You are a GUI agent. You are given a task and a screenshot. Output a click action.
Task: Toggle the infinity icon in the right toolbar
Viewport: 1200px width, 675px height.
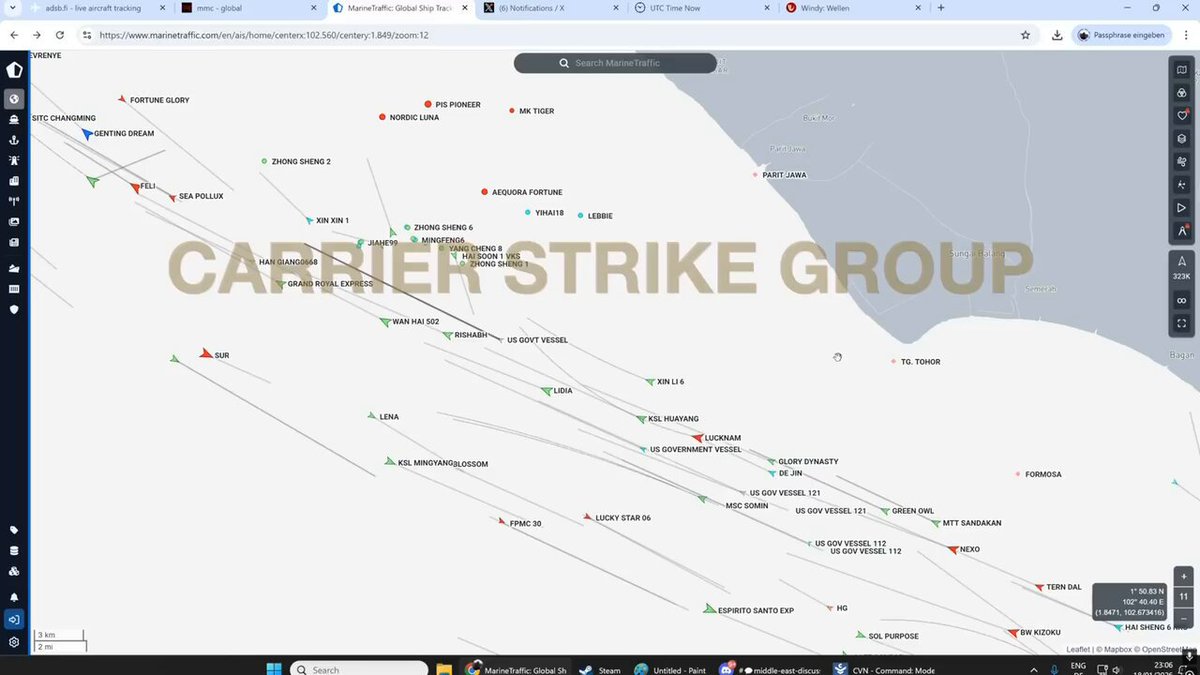pyautogui.click(x=1181, y=301)
